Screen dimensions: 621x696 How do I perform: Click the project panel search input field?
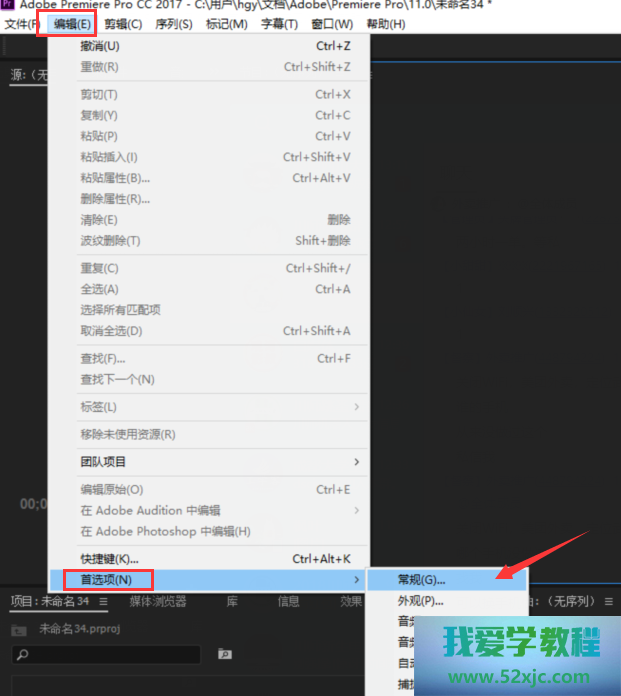(x=110, y=655)
